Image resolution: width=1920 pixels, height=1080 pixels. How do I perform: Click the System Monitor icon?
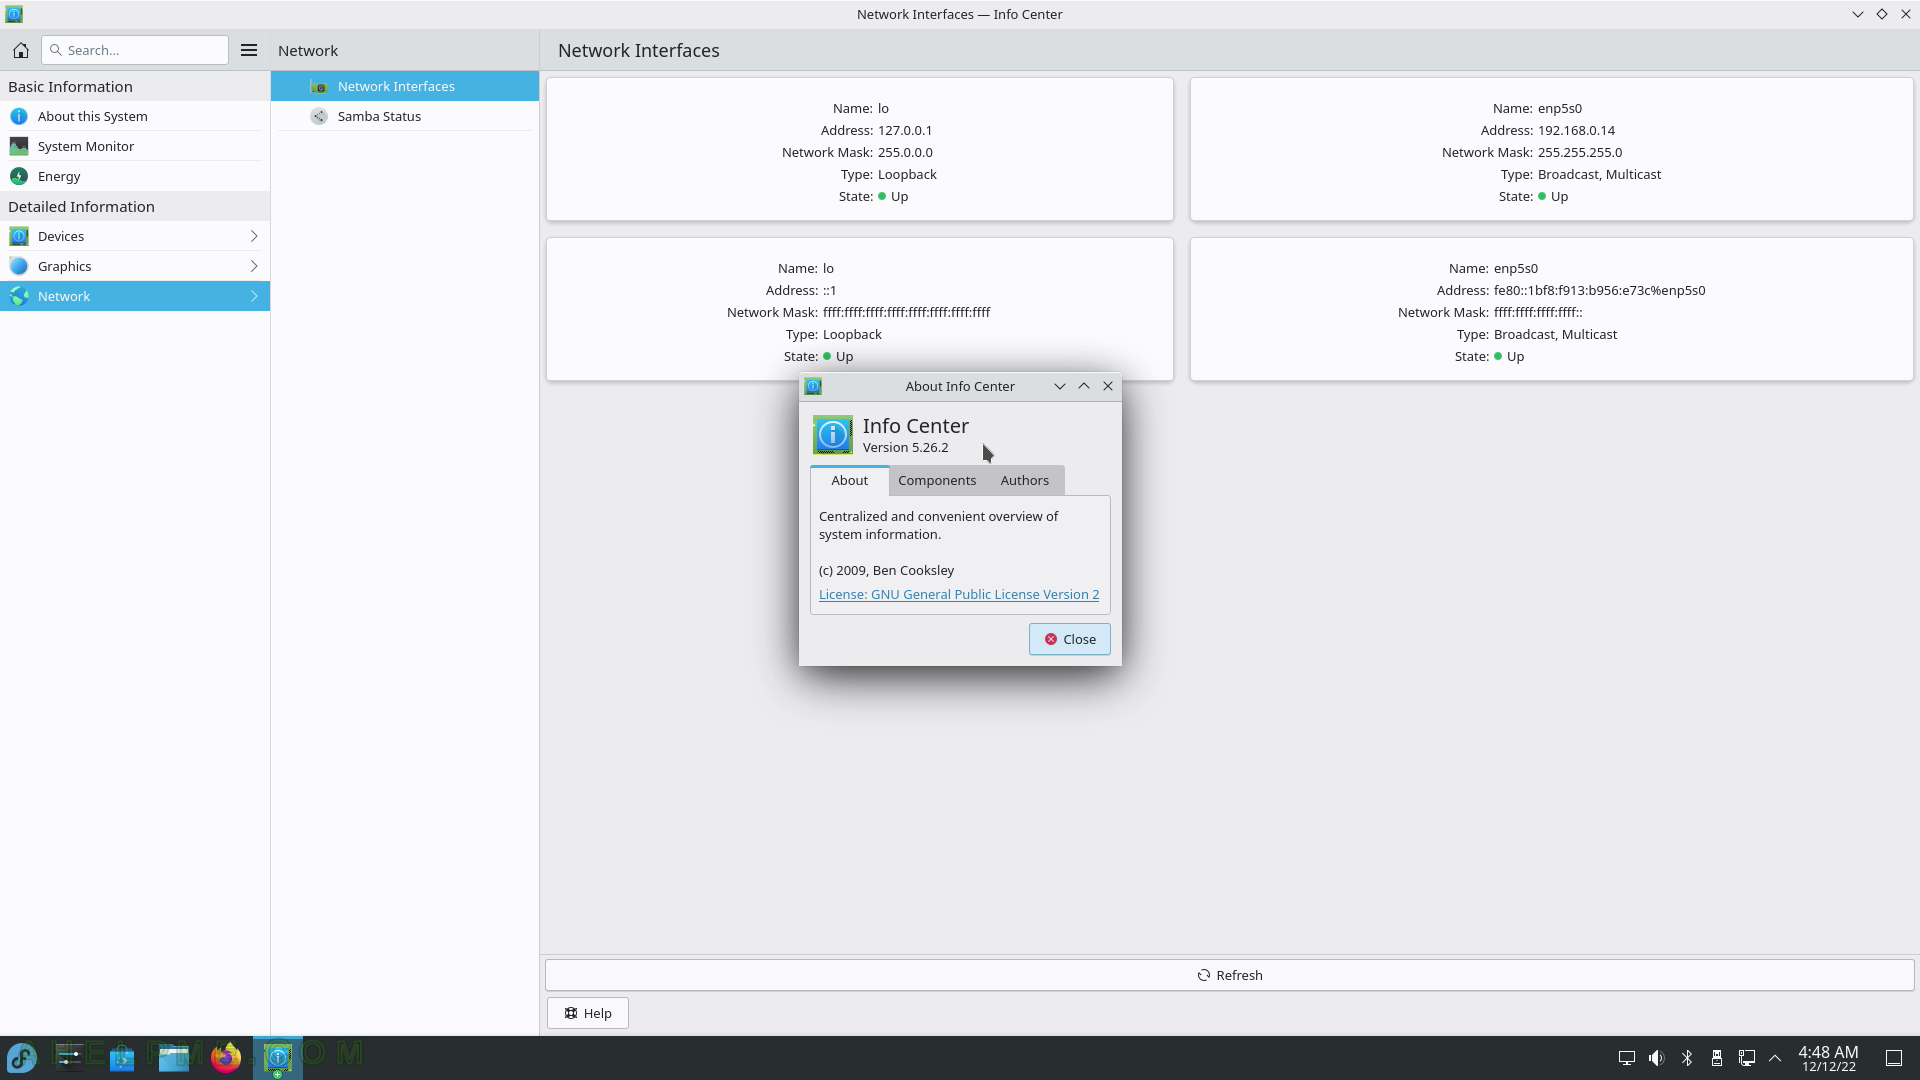(19, 146)
